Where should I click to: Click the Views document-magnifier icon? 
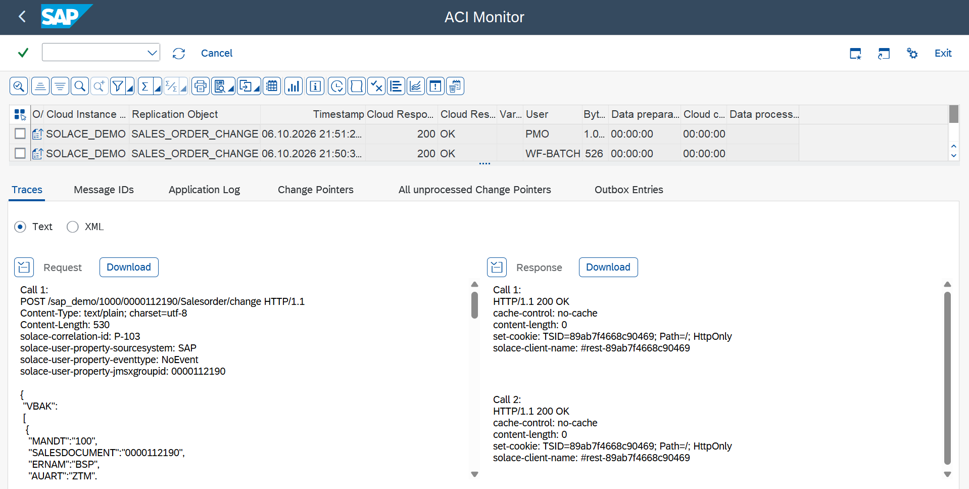[x=219, y=87]
